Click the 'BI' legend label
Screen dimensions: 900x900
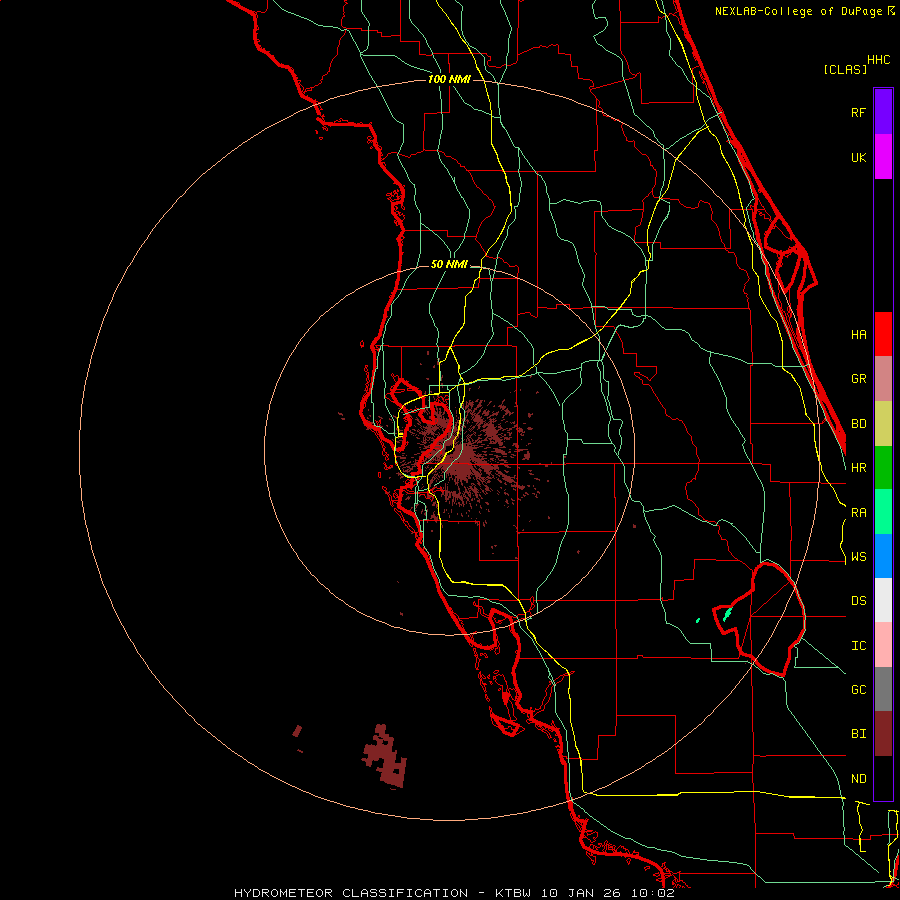point(858,734)
